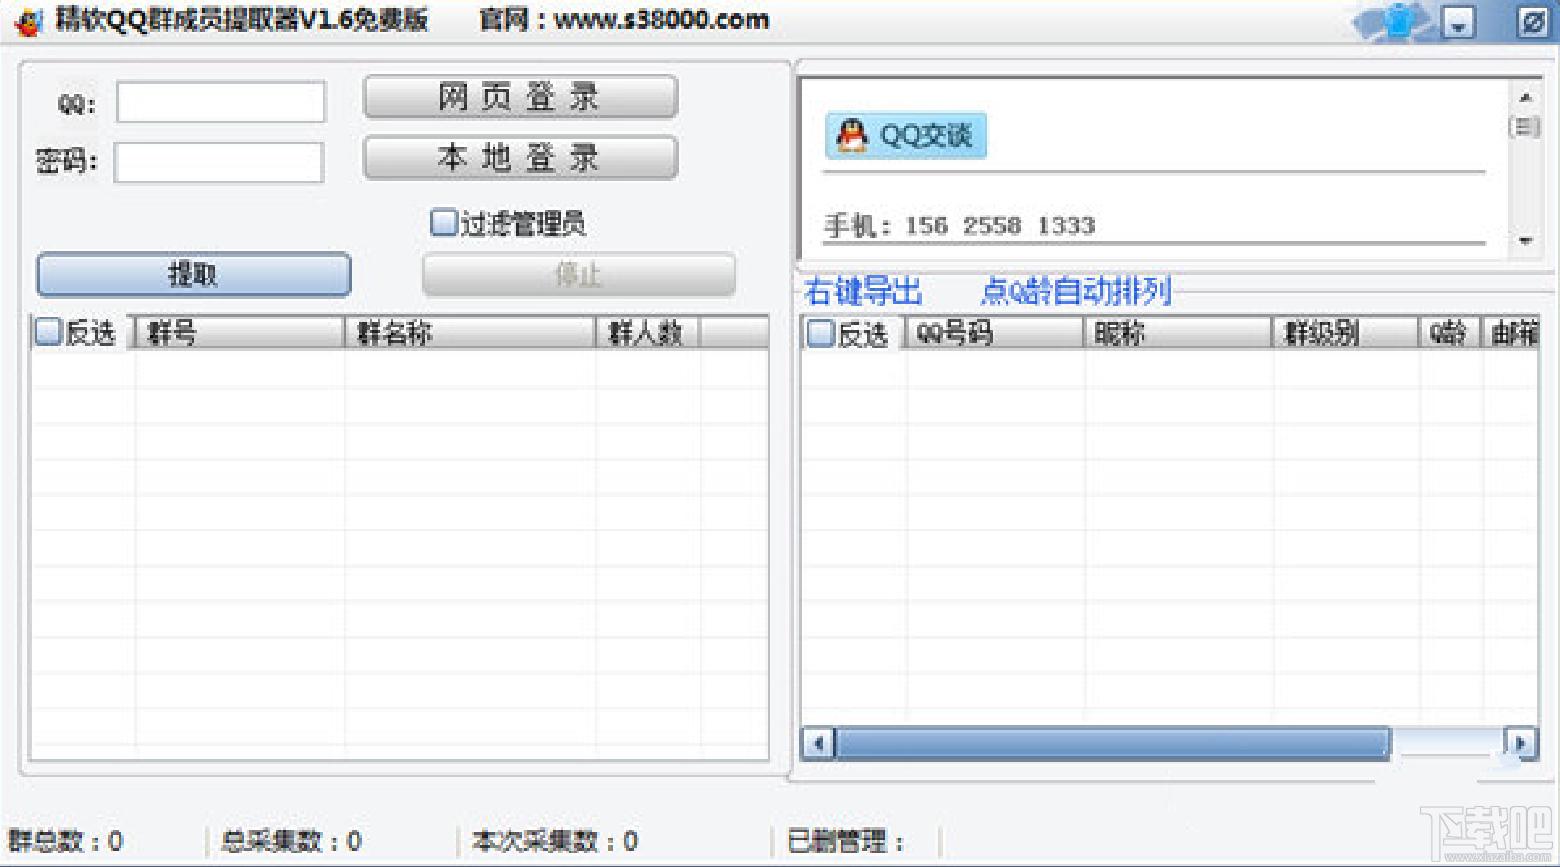The image size is (1560, 867).
Task: Click the 总采集数 : 0 status entry
Action: pos(291,841)
